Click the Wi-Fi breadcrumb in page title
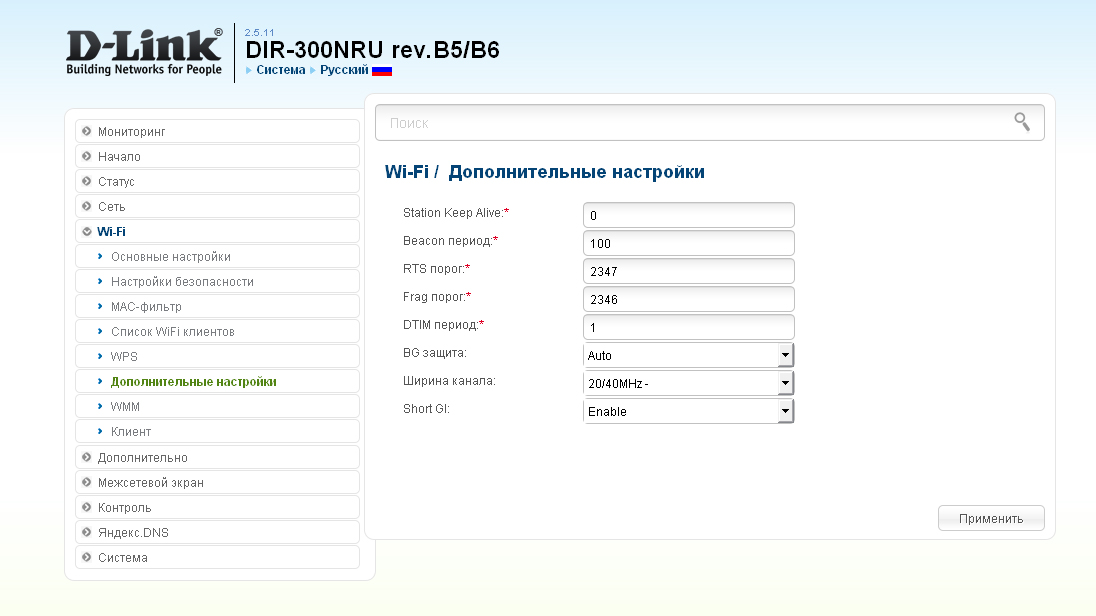 tap(407, 172)
